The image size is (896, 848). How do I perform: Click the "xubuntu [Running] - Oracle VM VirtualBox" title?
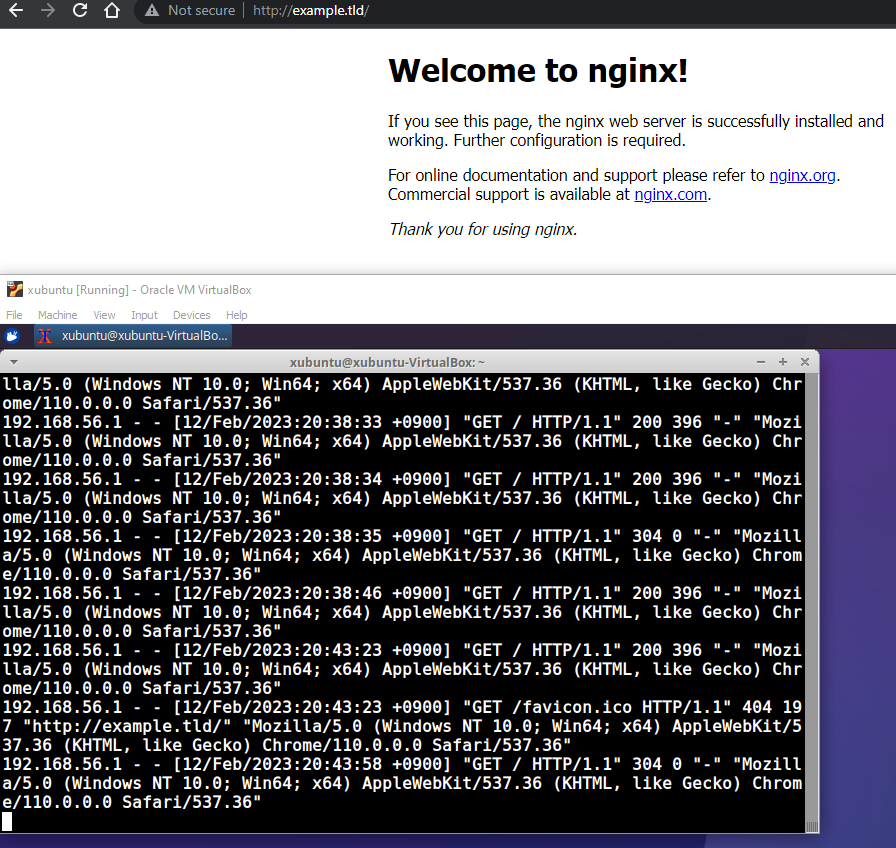click(139, 290)
